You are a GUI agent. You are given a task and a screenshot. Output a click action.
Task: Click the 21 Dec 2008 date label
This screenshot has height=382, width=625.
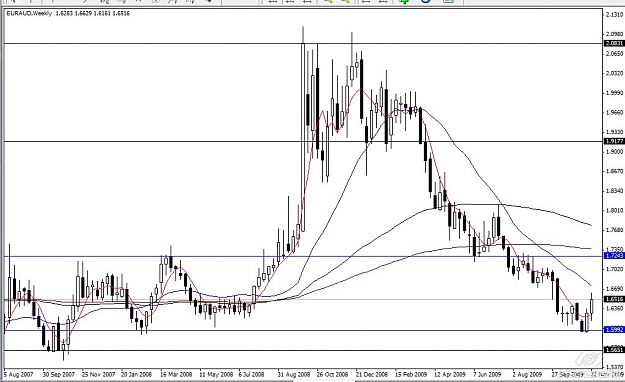point(372,375)
